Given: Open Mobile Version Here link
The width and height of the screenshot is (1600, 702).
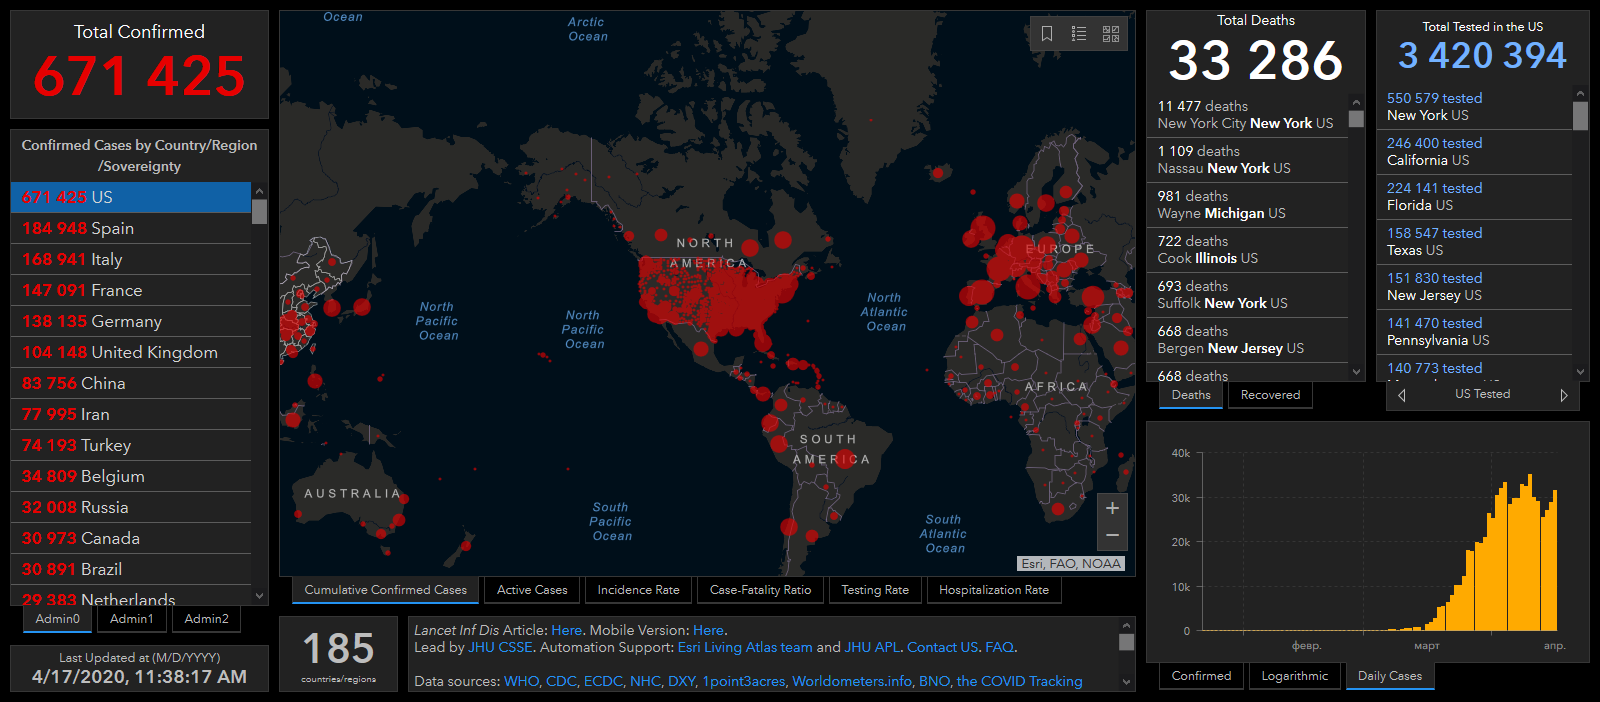Looking at the screenshot, I should (708, 630).
